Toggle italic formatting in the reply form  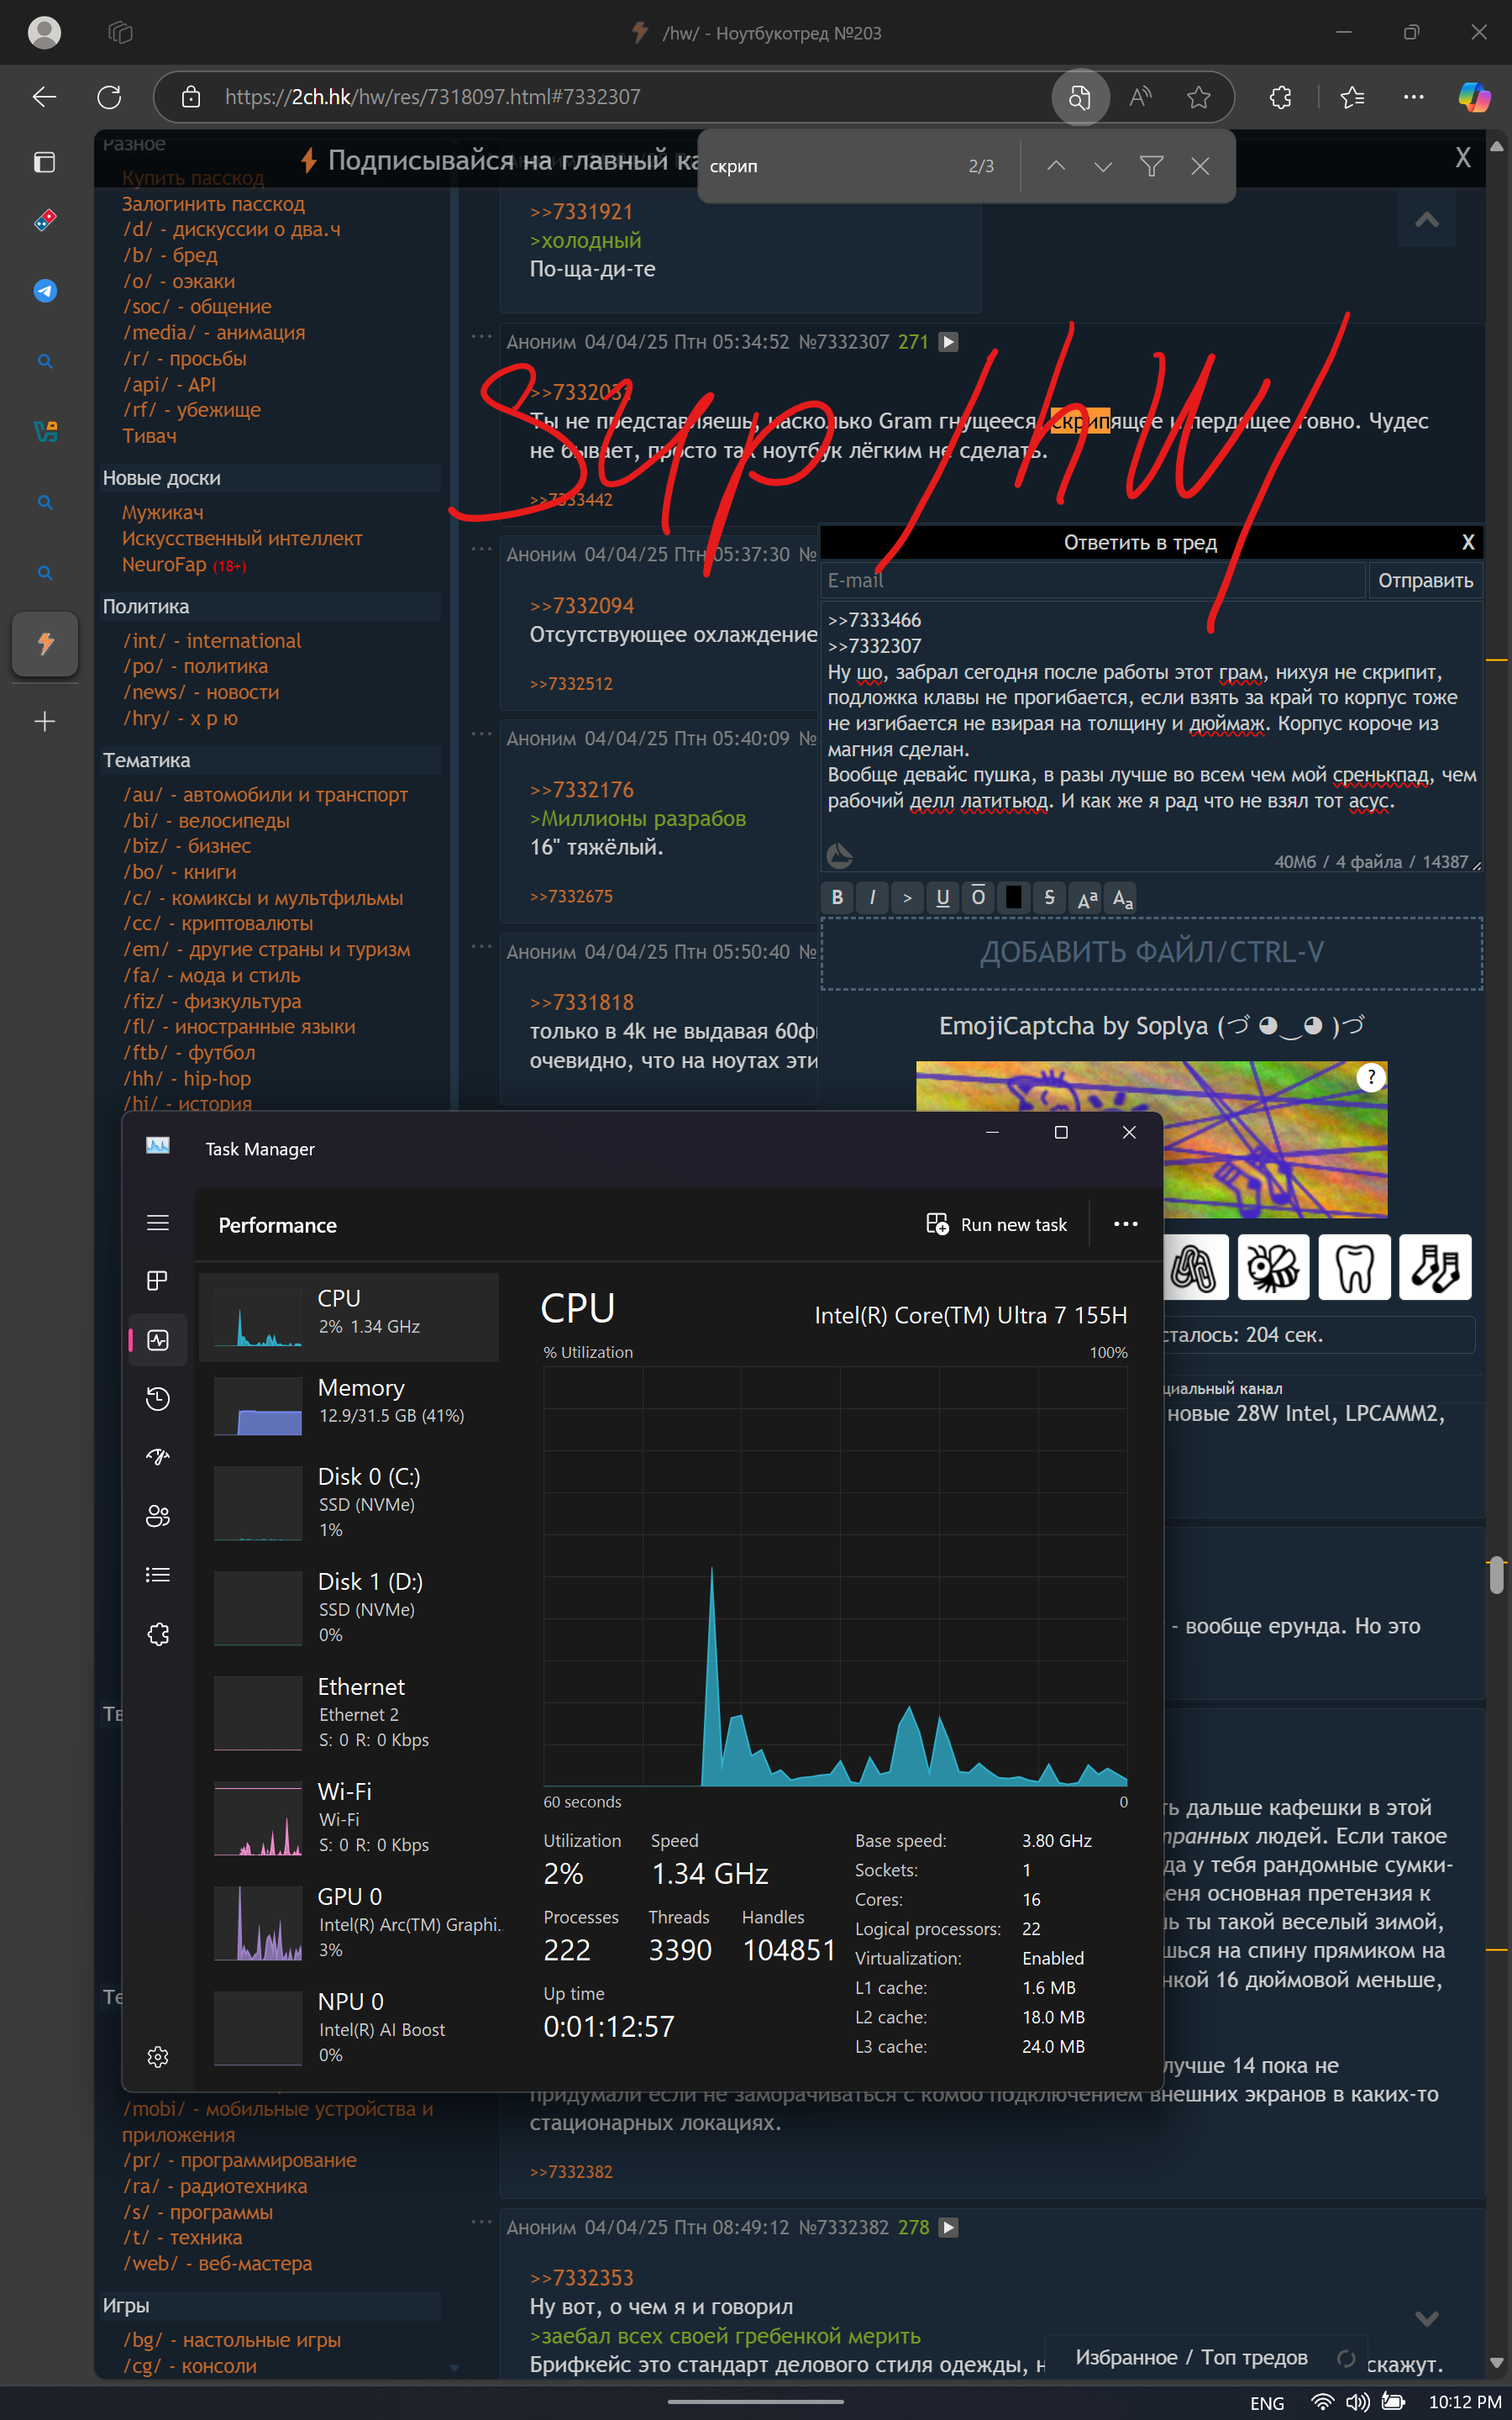point(872,897)
